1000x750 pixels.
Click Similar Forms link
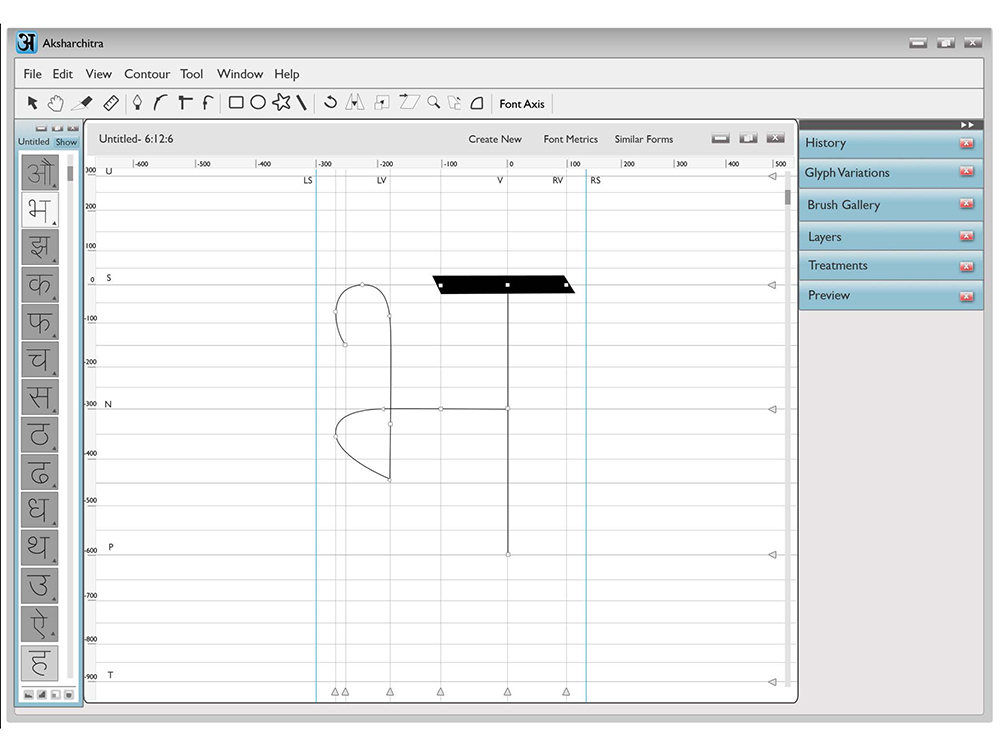[x=643, y=139]
